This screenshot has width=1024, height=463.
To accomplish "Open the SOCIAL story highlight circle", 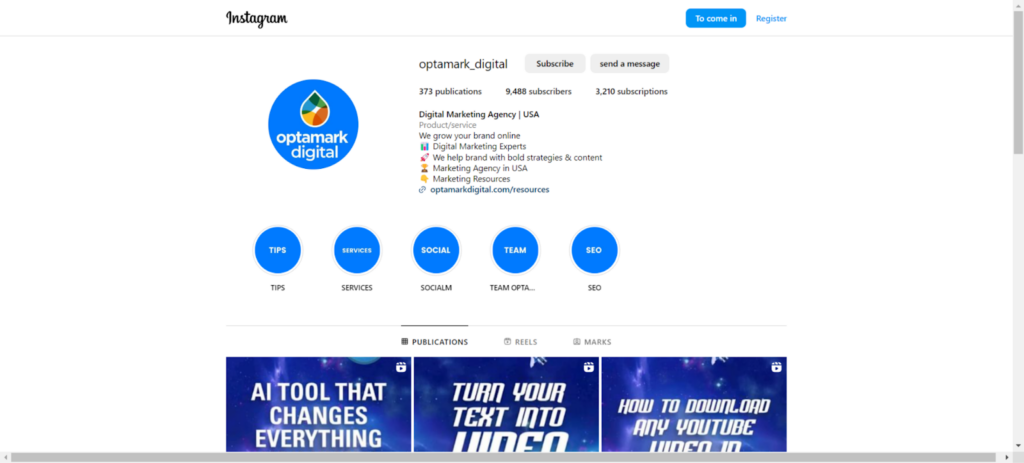I will [x=436, y=250].
